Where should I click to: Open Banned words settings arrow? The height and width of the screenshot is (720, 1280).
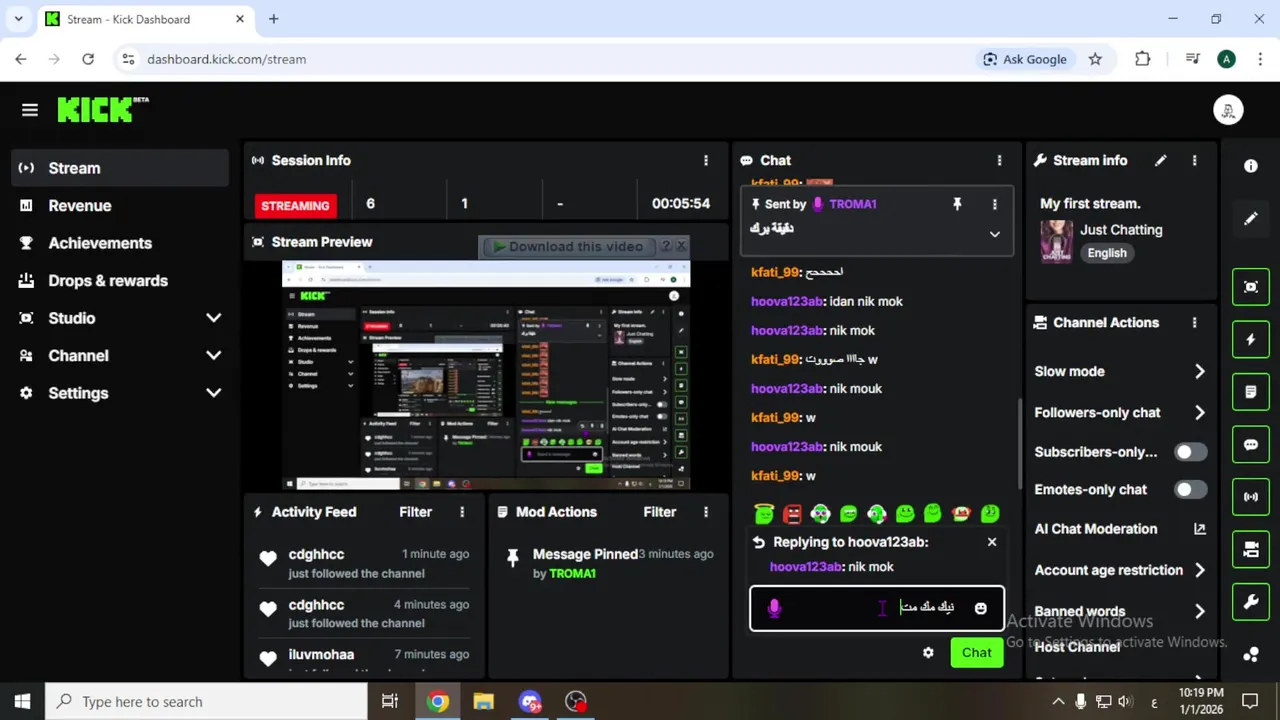click(x=1199, y=611)
